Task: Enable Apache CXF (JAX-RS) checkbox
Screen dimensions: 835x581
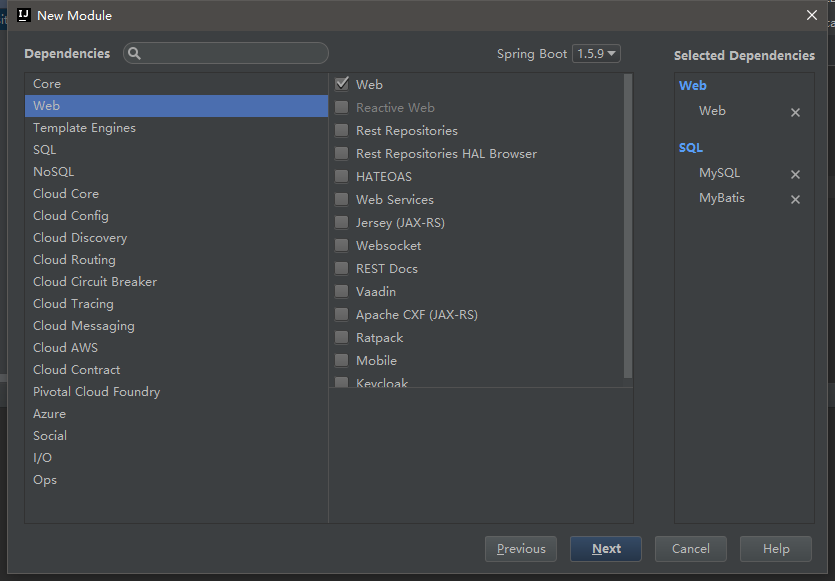Action: [342, 314]
